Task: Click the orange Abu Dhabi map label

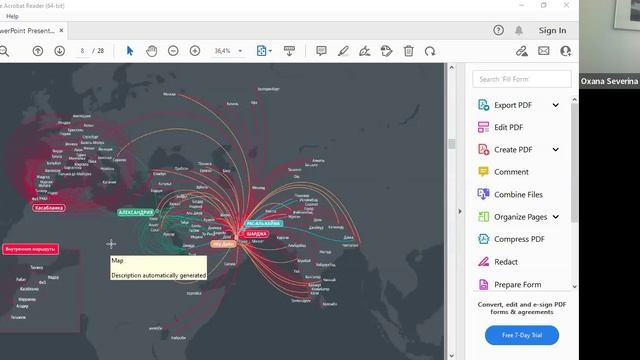Action: (223, 244)
